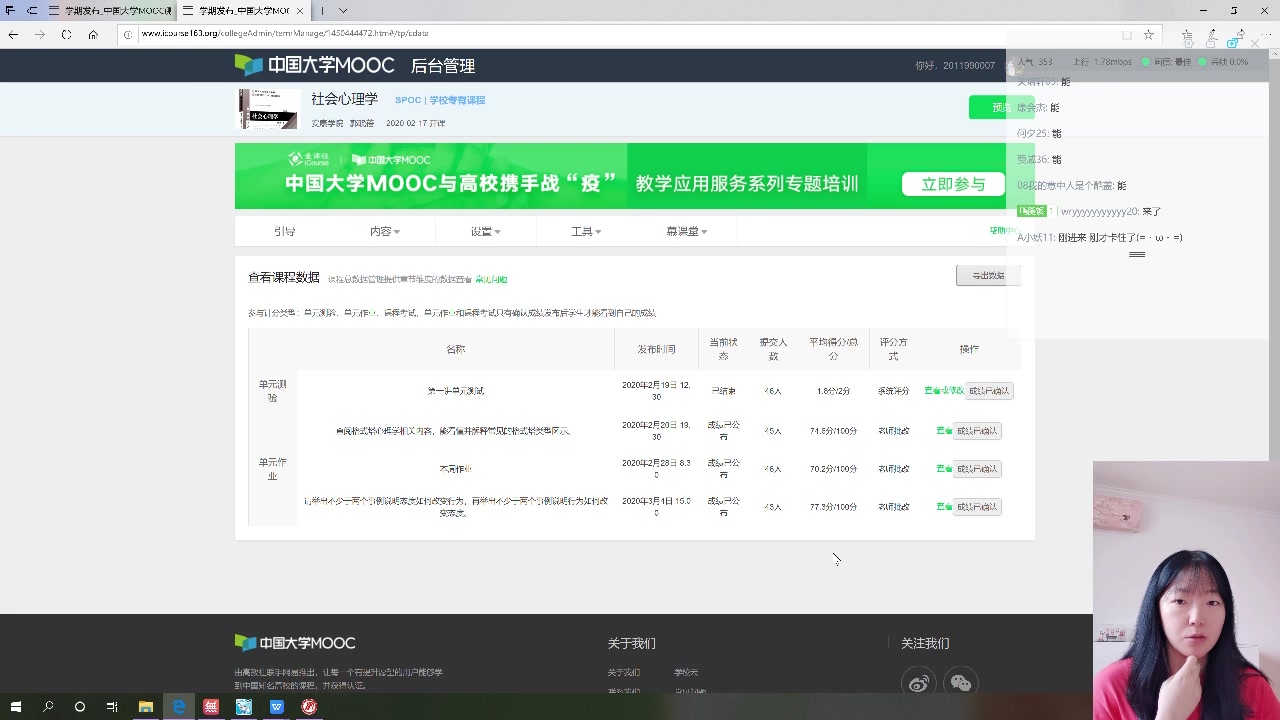Set these tabs aside icon

32,10
